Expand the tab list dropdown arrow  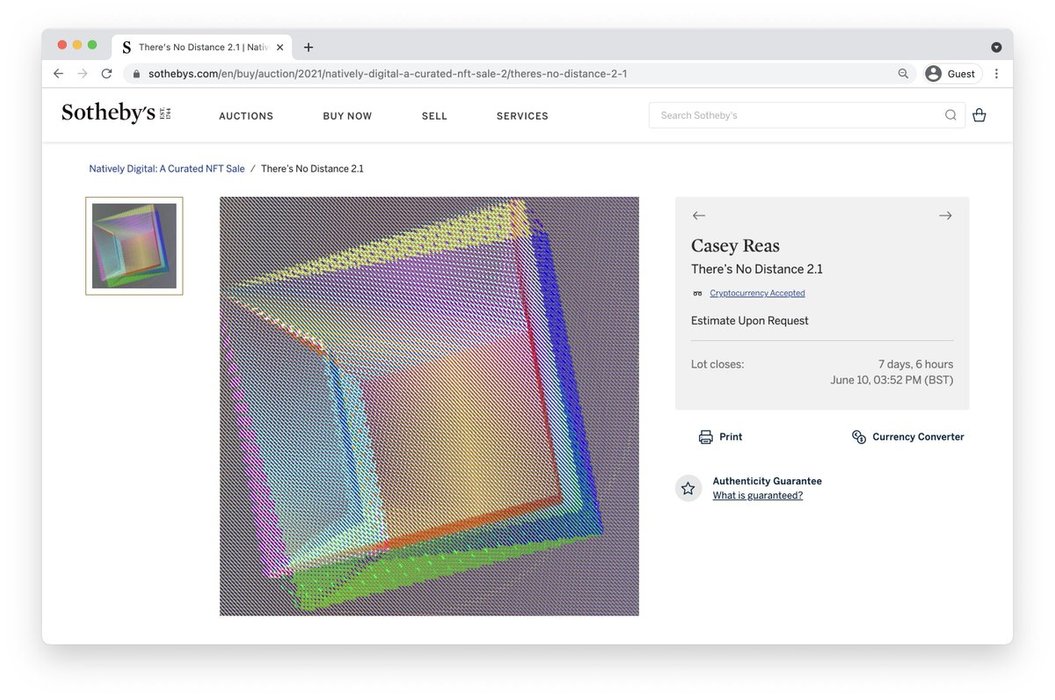[x=996, y=47]
